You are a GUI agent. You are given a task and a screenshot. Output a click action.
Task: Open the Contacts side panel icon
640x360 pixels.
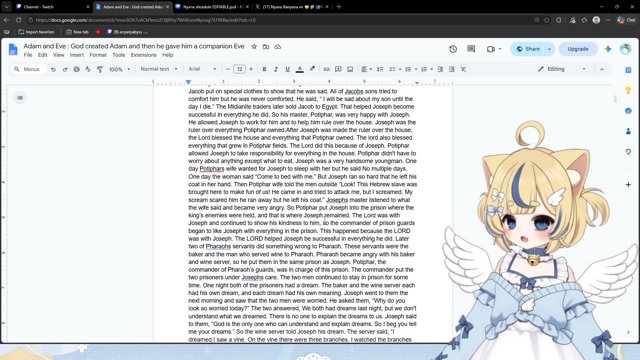click(x=628, y=131)
